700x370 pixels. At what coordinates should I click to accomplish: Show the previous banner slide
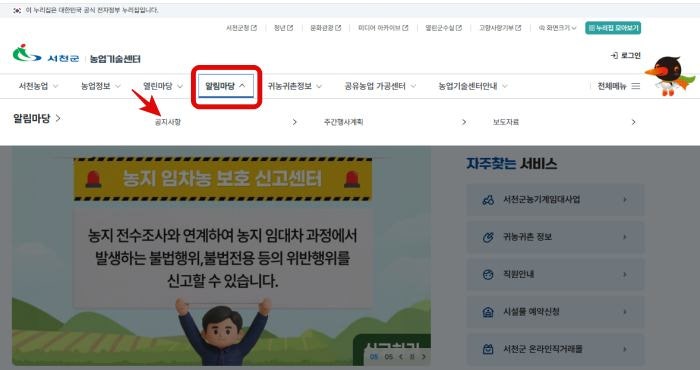(x=401, y=357)
